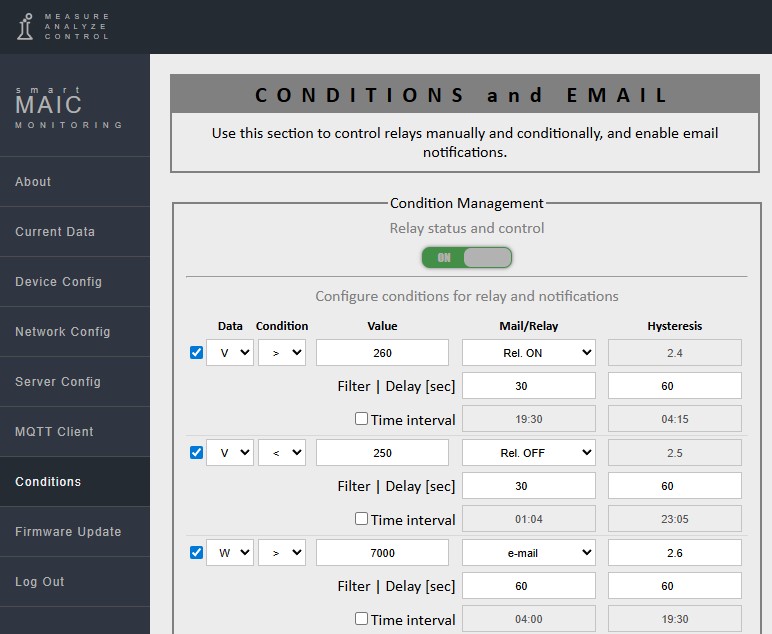Click Filter field 30 in Rel. ON condition

click(x=529, y=385)
